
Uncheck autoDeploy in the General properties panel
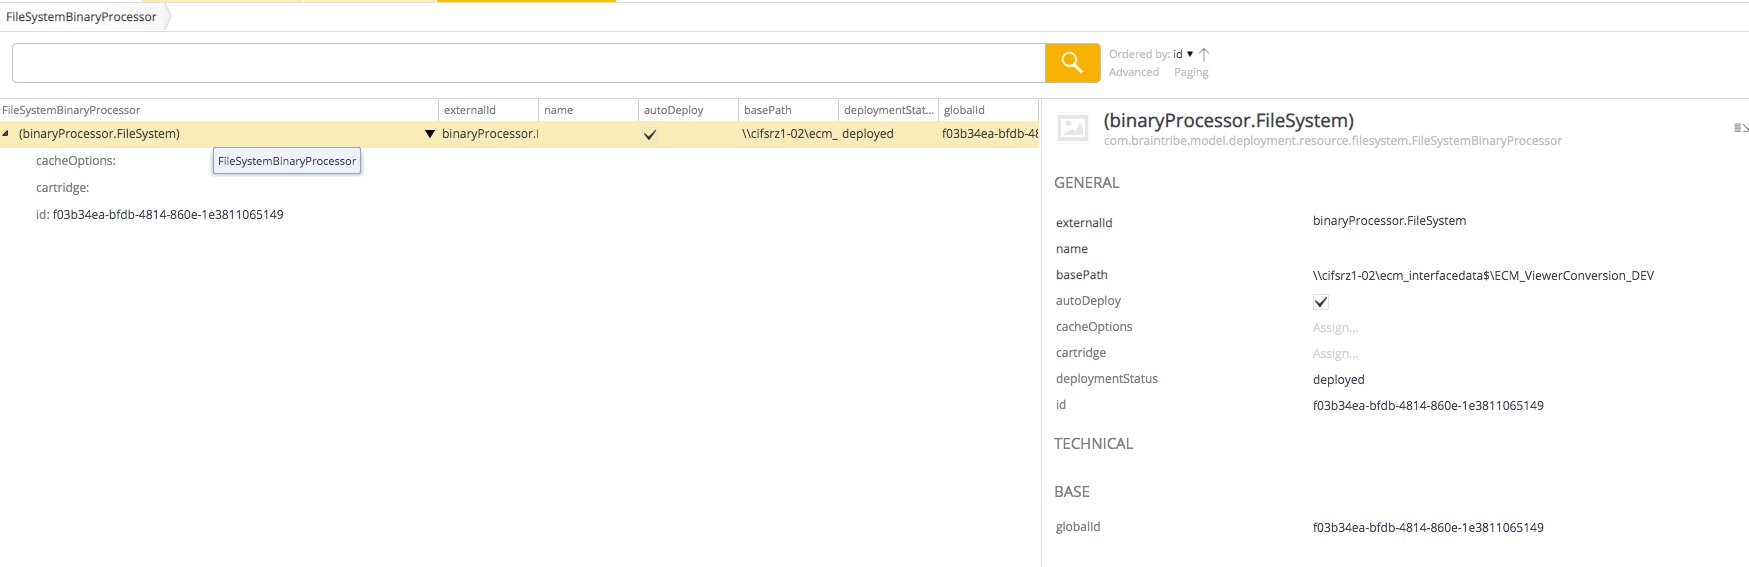[1320, 302]
